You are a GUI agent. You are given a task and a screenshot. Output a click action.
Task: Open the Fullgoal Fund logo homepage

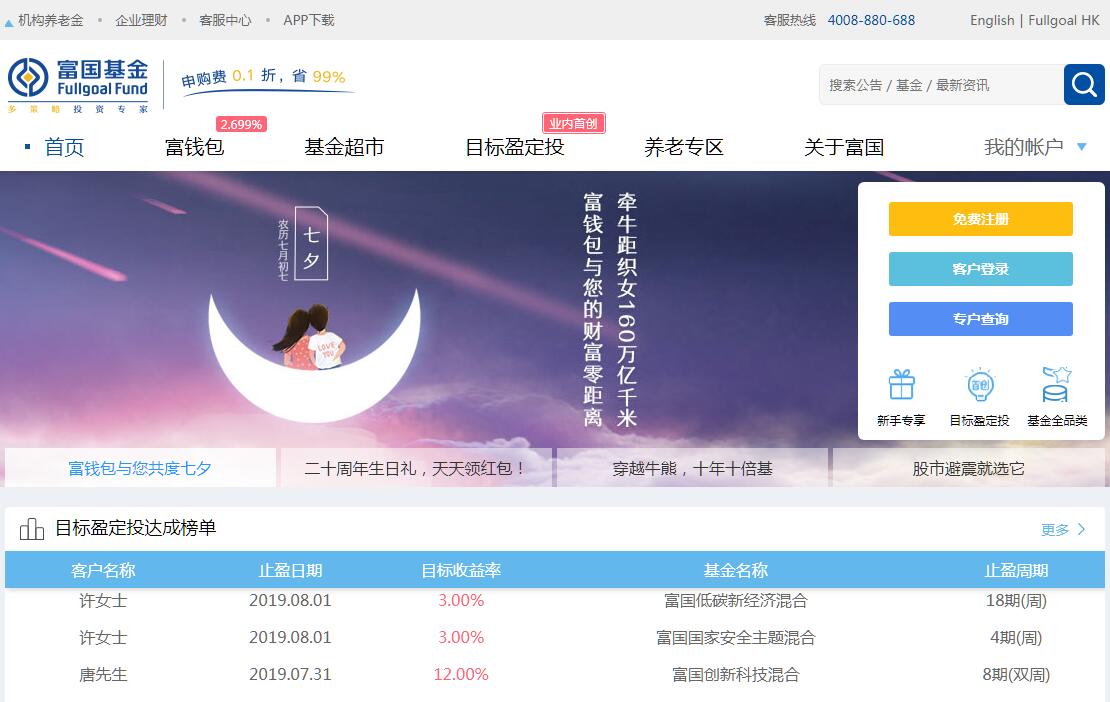(x=78, y=85)
